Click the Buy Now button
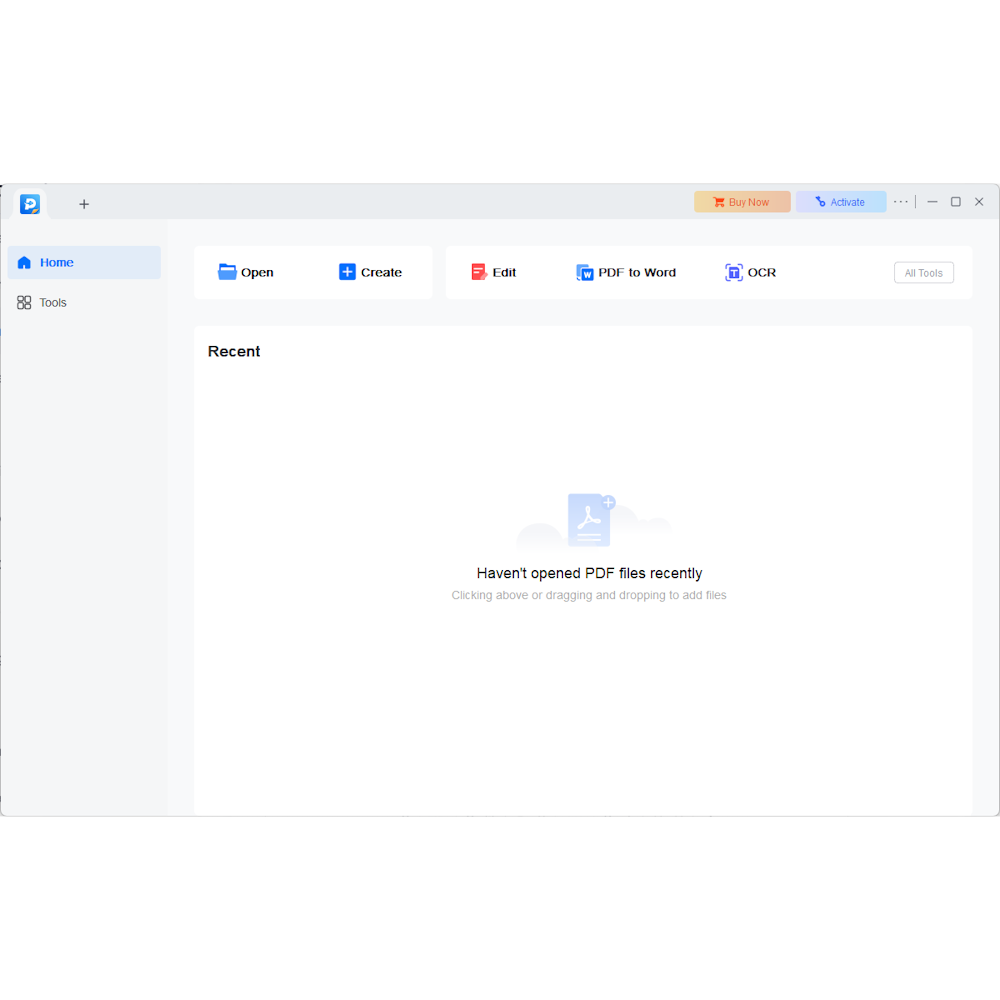This screenshot has height=1000, width=1000. pyautogui.click(x=742, y=201)
